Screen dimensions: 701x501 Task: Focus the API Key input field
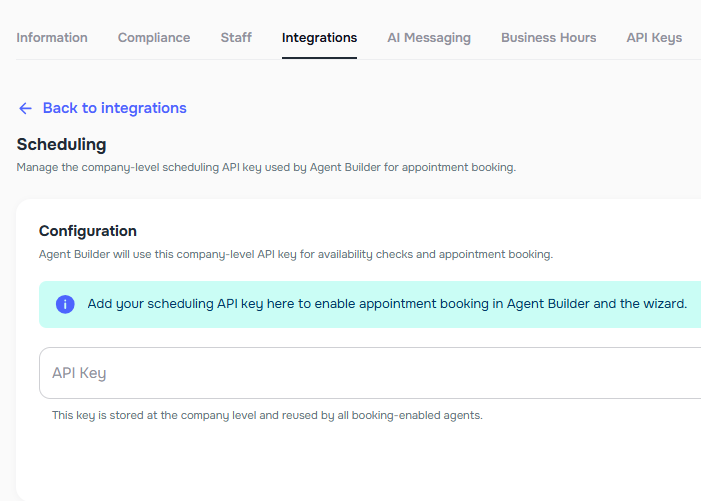[x=370, y=373]
